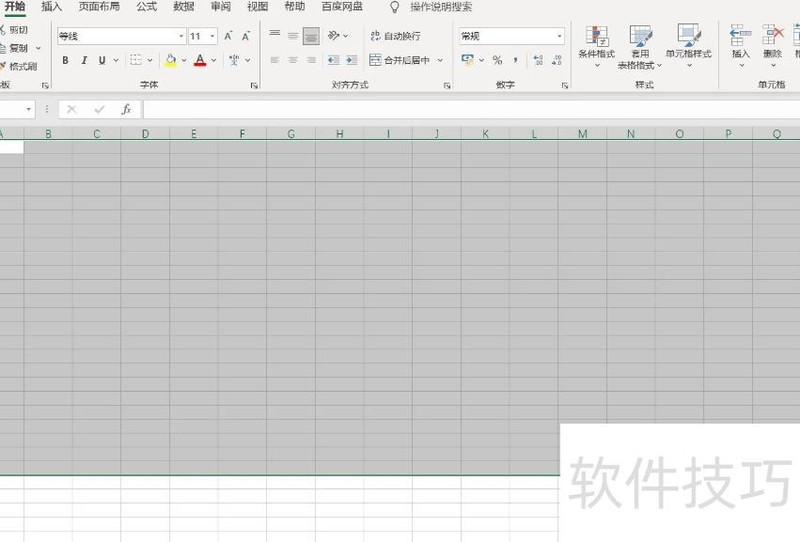Open number format dialog launcher
Viewport: 800px width, 542px height.
click(565, 86)
